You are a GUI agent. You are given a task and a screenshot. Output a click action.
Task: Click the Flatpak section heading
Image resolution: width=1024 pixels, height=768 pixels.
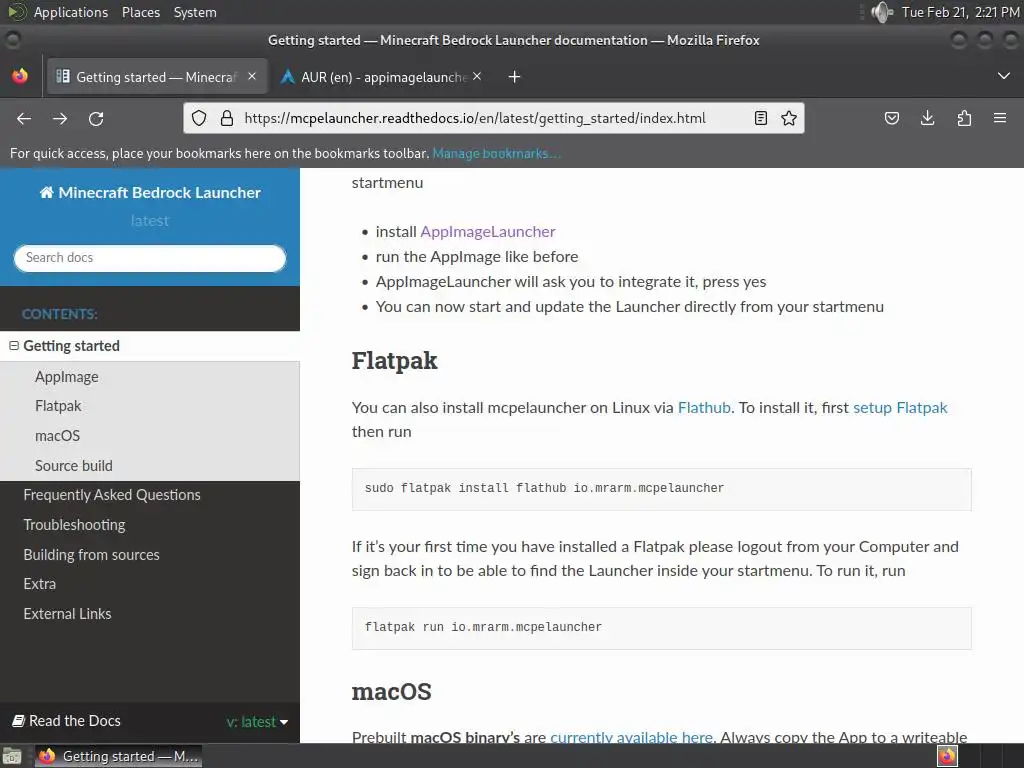[x=394, y=361]
